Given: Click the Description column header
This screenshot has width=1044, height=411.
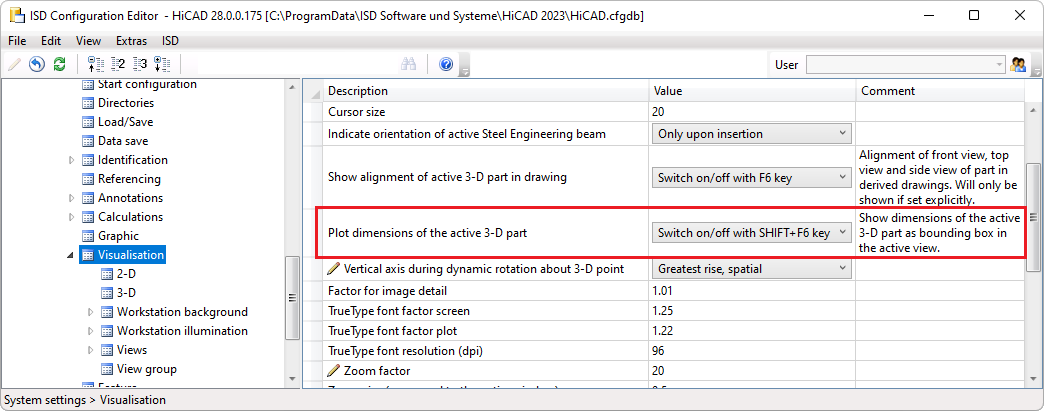Looking at the screenshot, I should click(484, 91).
